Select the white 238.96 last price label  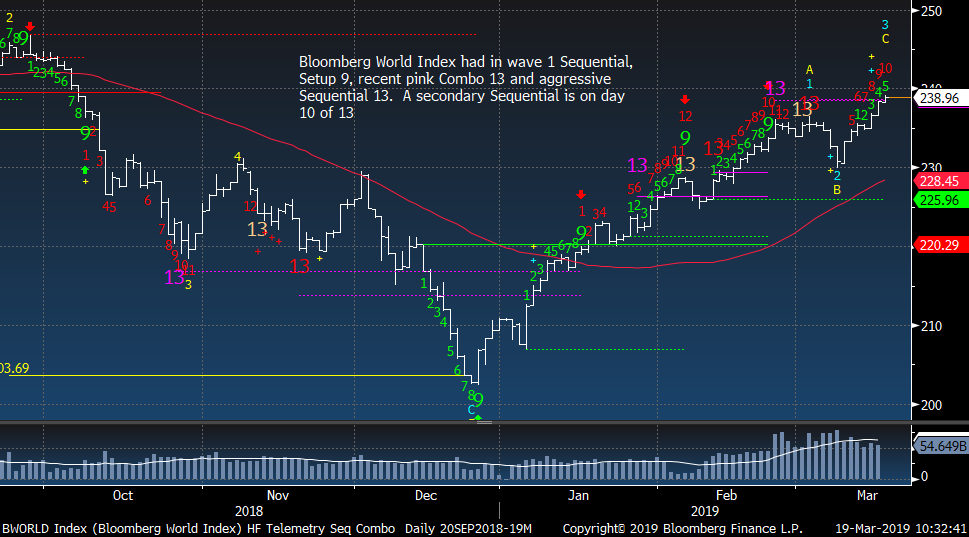[x=939, y=98]
